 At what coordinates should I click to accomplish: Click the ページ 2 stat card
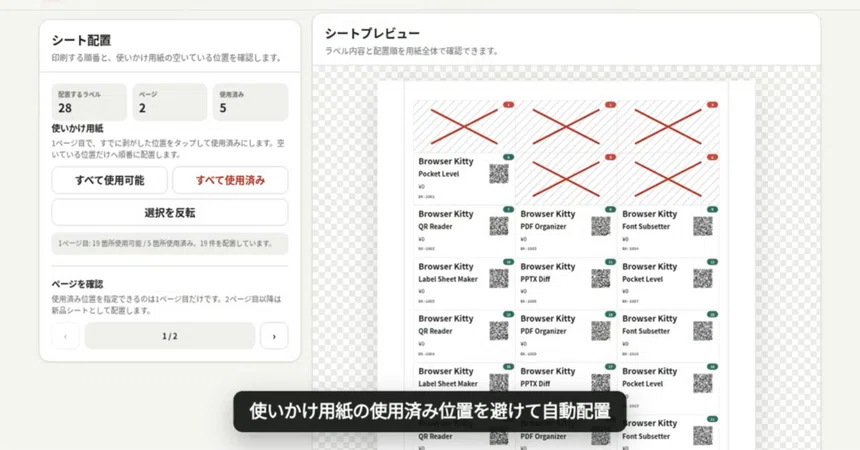[x=169, y=102]
